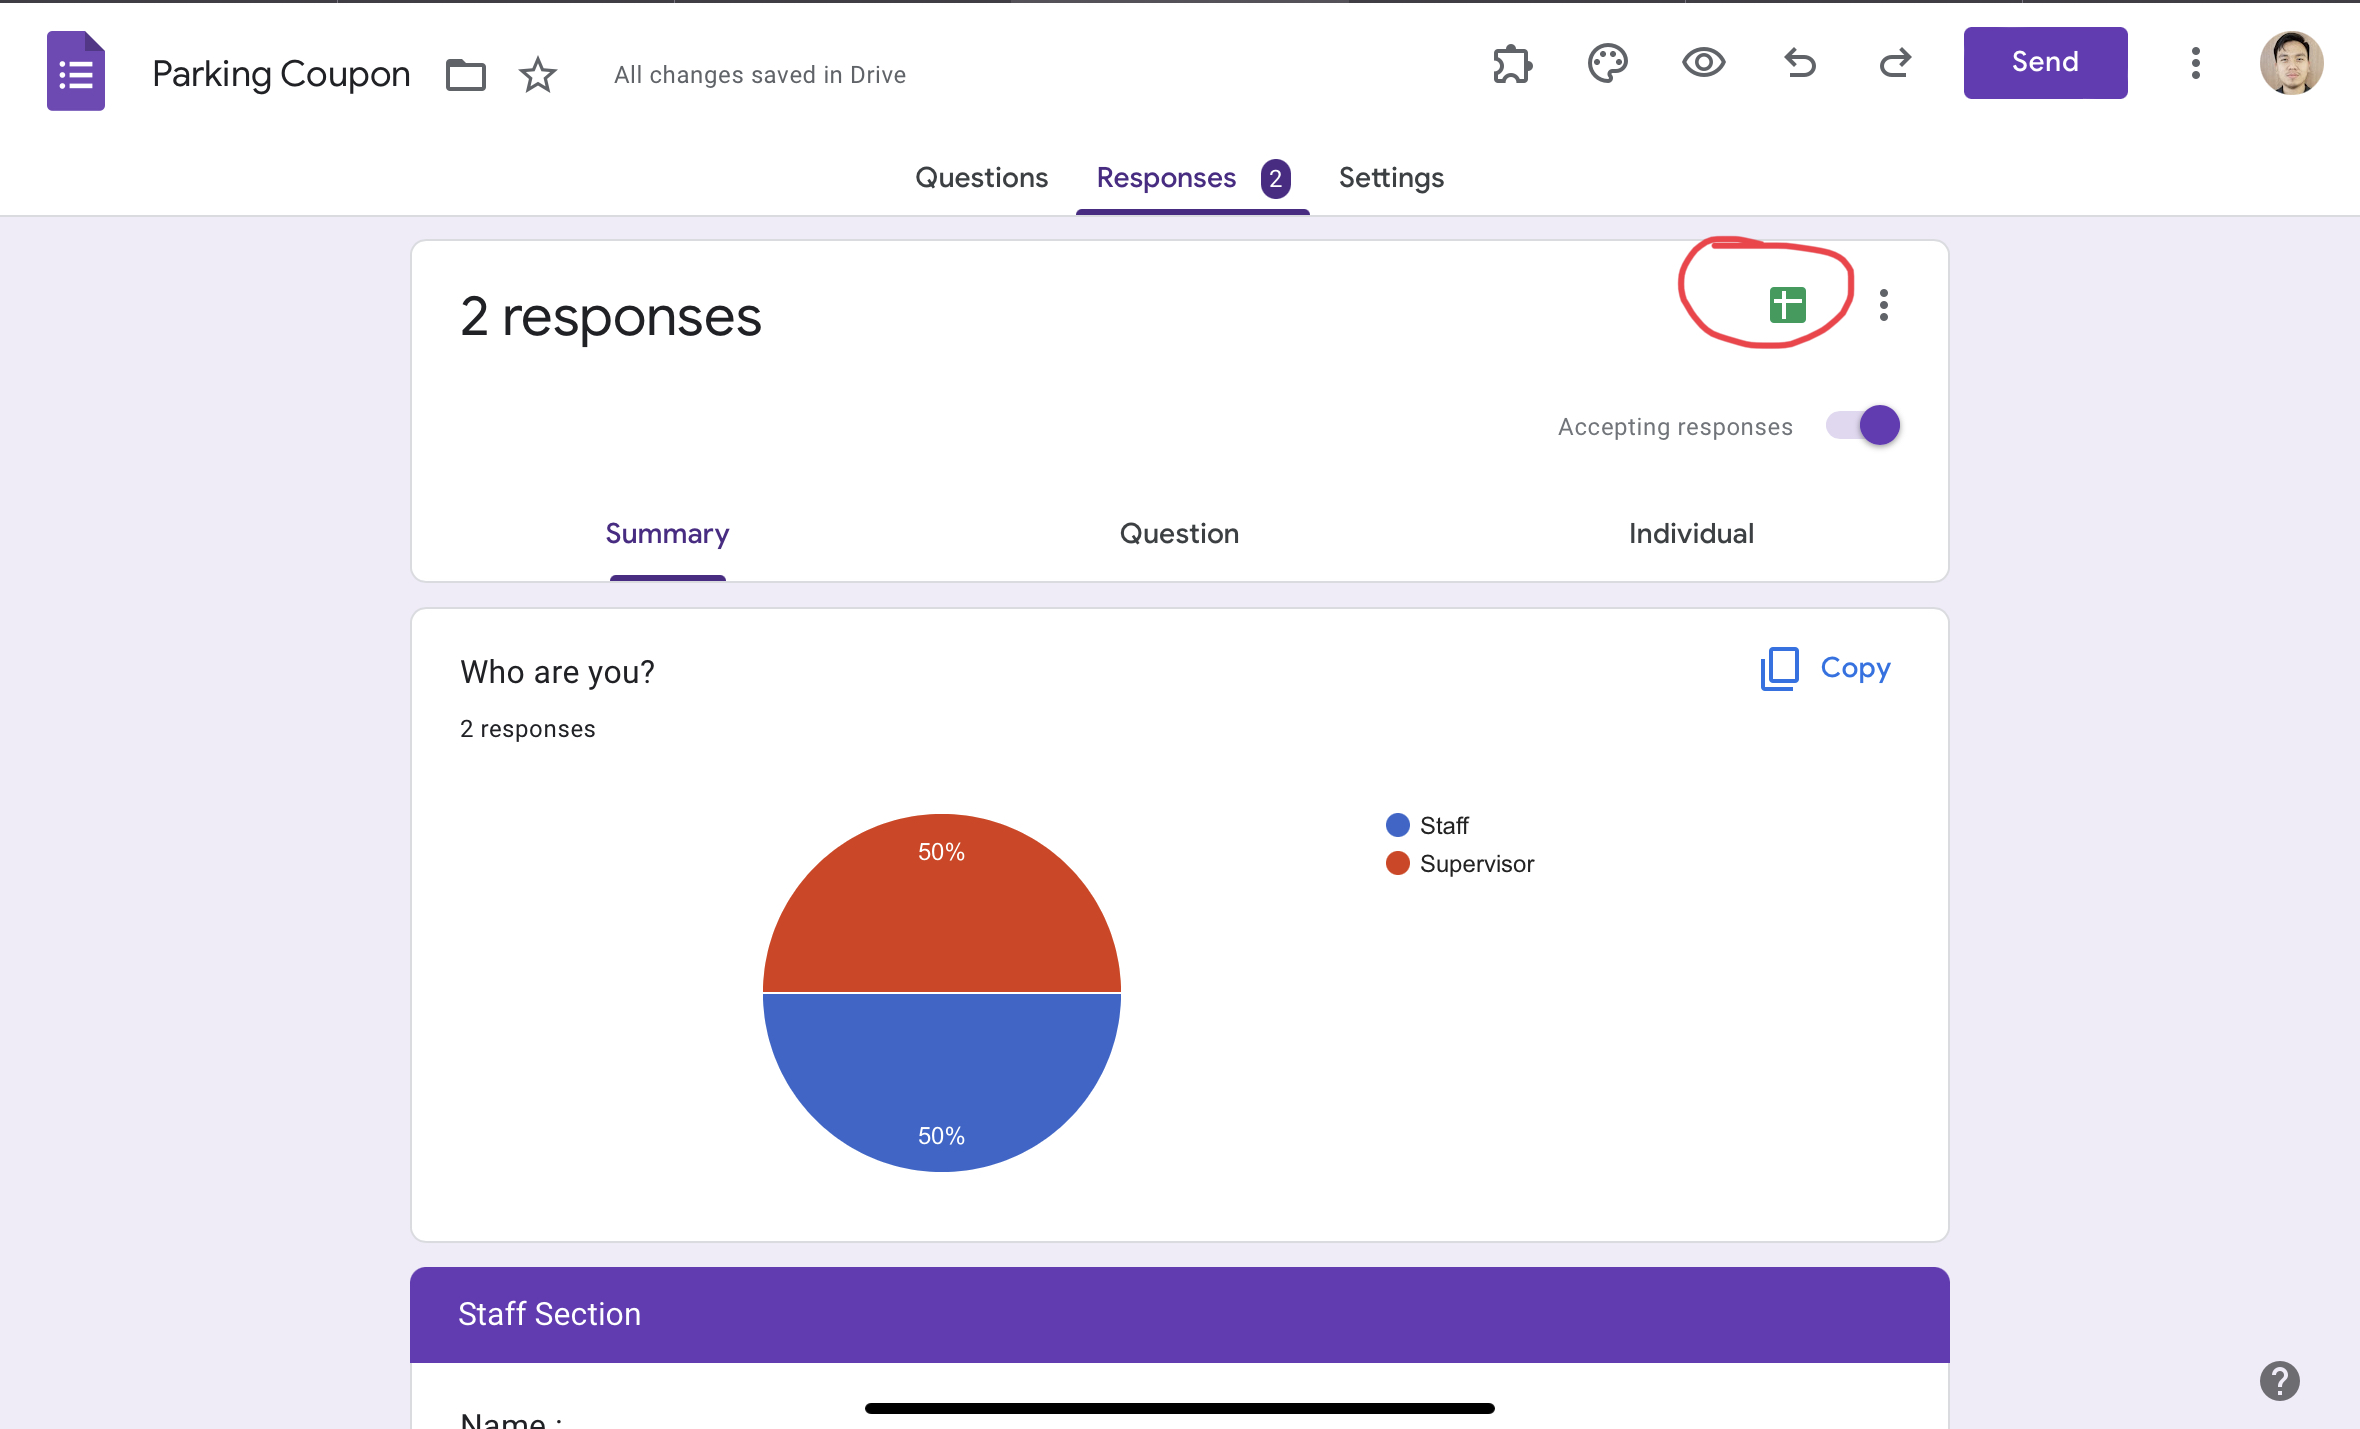
Task: Click the Redo icon
Action: 1896,62
